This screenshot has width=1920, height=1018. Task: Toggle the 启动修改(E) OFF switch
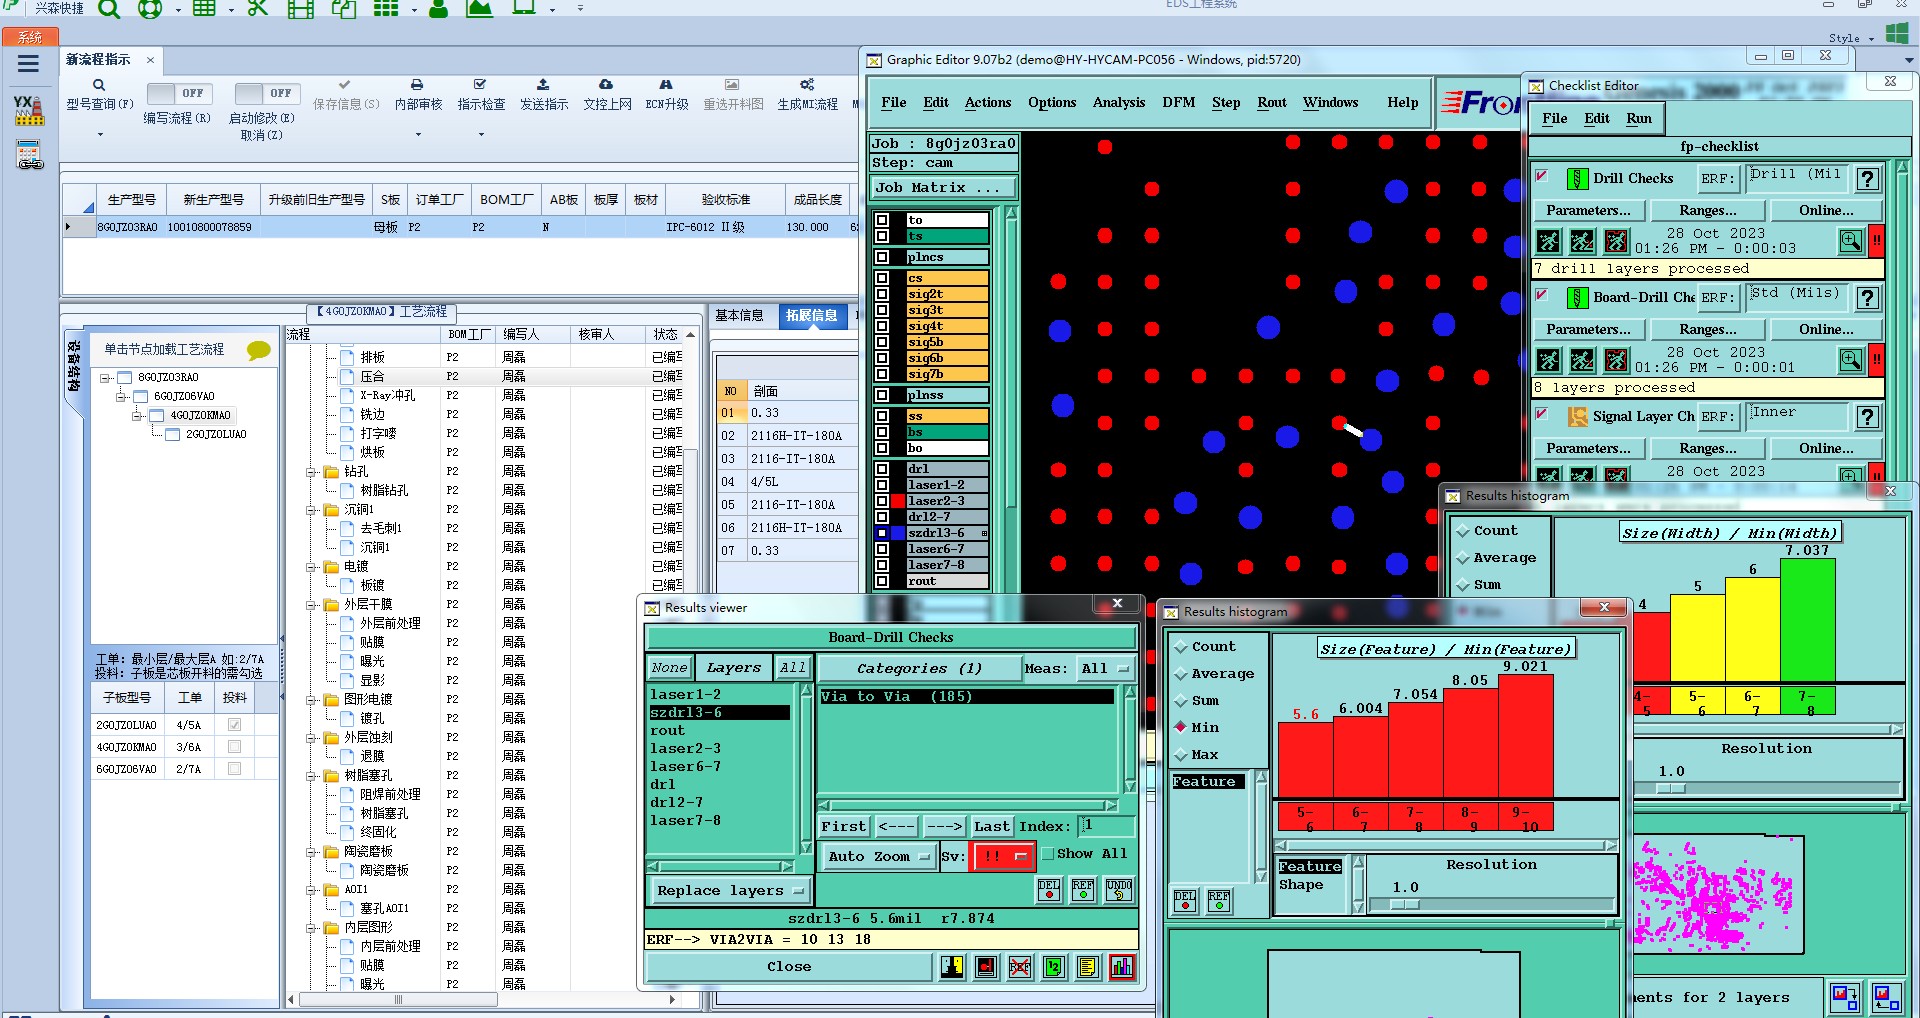[x=268, y=93]
